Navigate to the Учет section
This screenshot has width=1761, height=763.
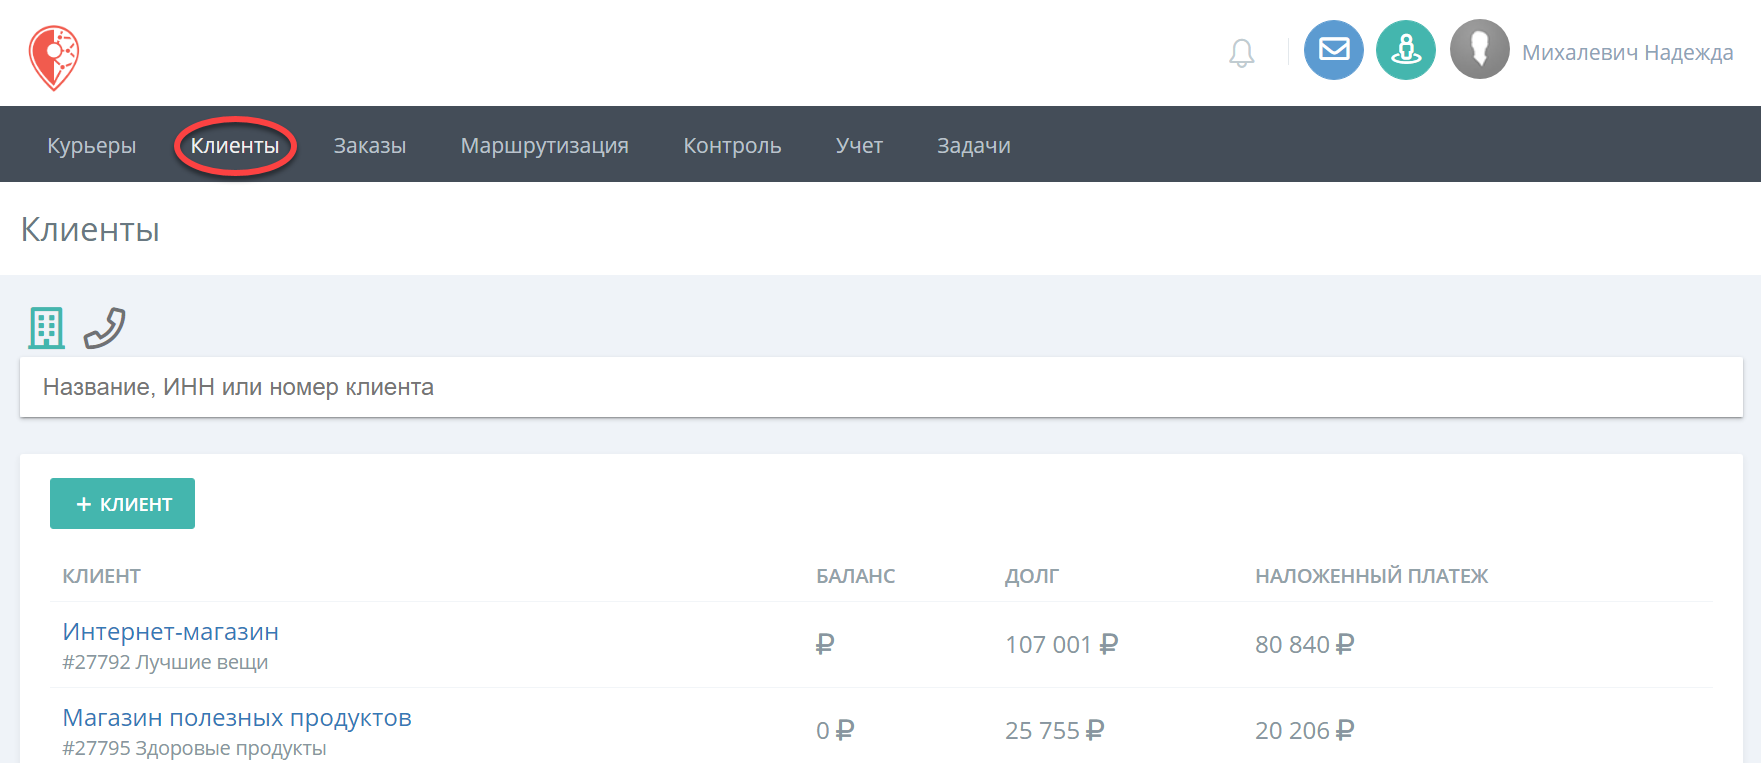(859, 146)
